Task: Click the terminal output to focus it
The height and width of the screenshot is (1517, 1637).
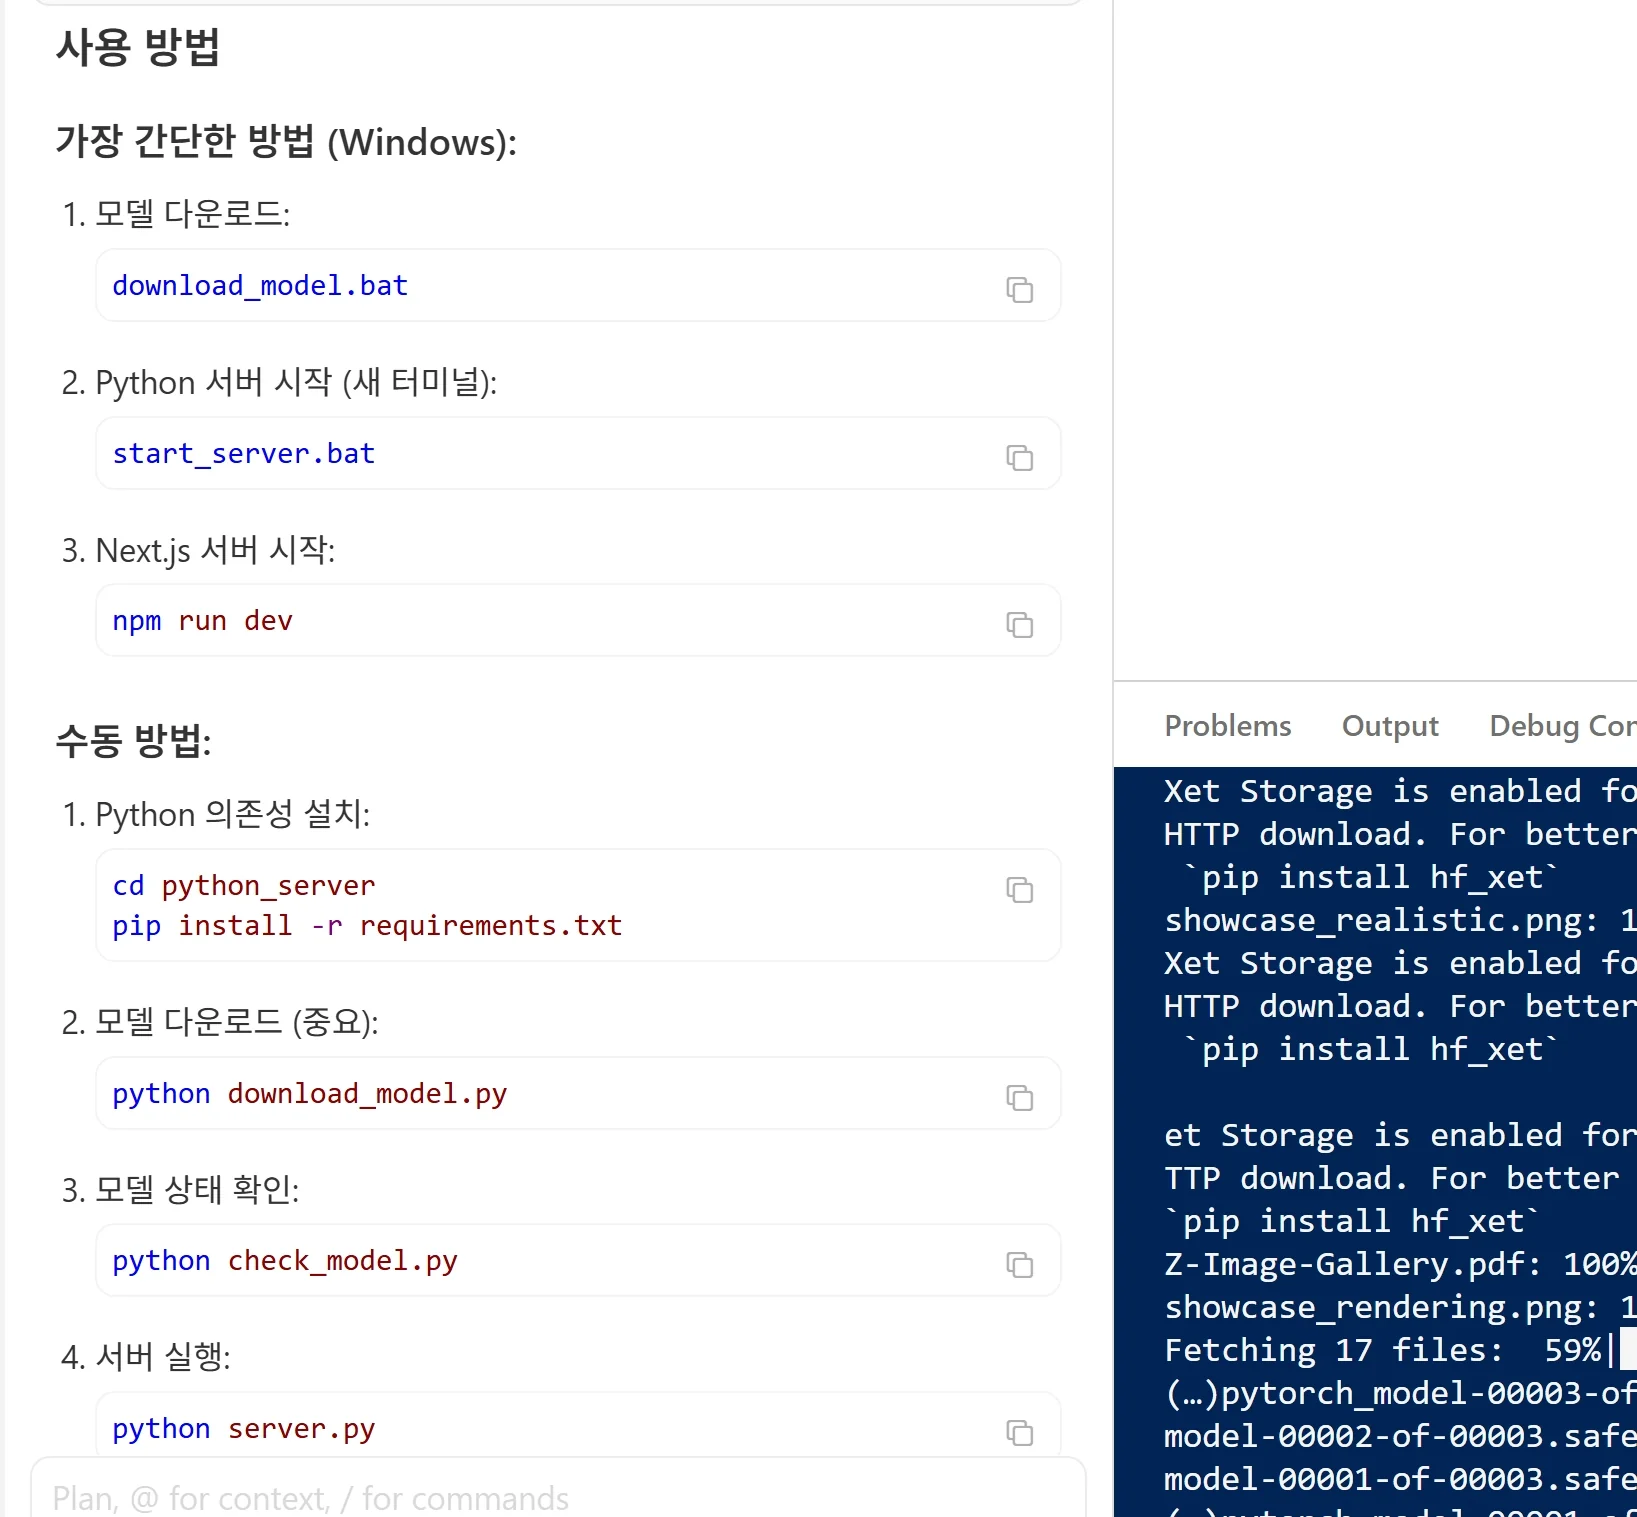Action: pyautogui.click(x=1380, y=1100)
